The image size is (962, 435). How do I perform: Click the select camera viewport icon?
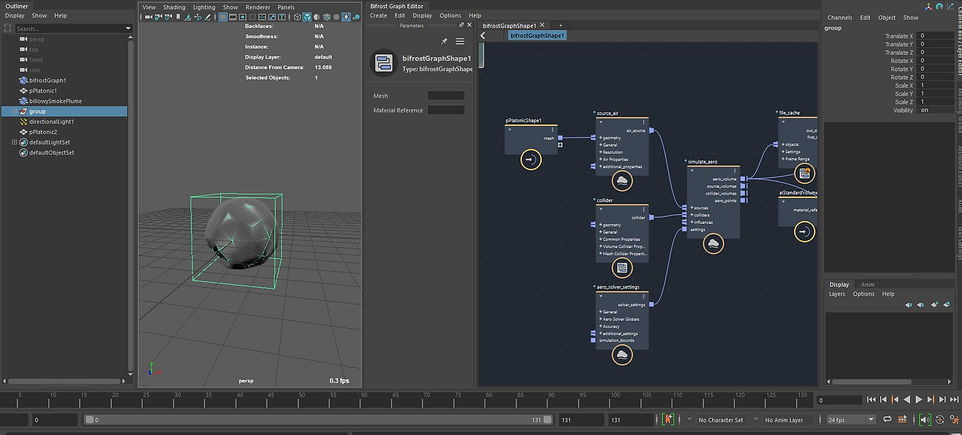coord(148,17)
